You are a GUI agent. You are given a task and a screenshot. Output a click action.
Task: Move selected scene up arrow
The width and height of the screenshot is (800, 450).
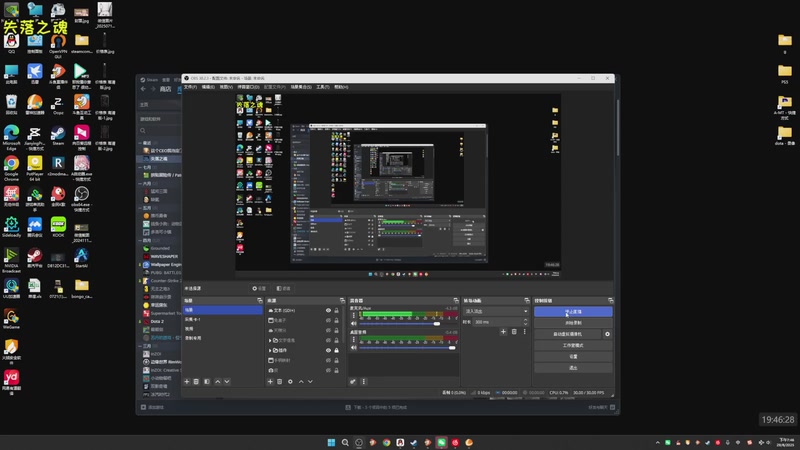point(218,382)
